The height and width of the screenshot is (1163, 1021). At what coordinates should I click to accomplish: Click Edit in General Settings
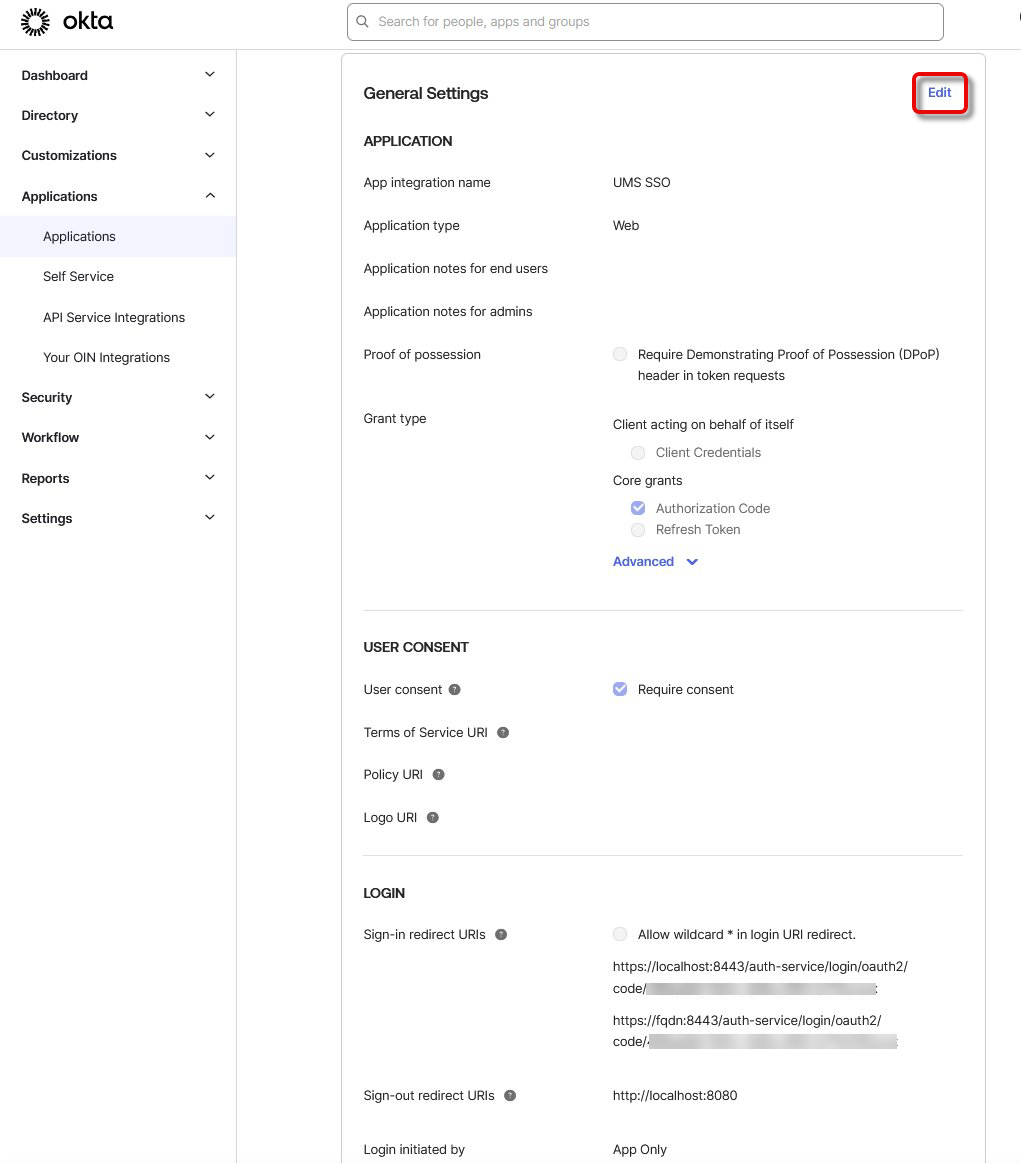[x=939, y=93]
